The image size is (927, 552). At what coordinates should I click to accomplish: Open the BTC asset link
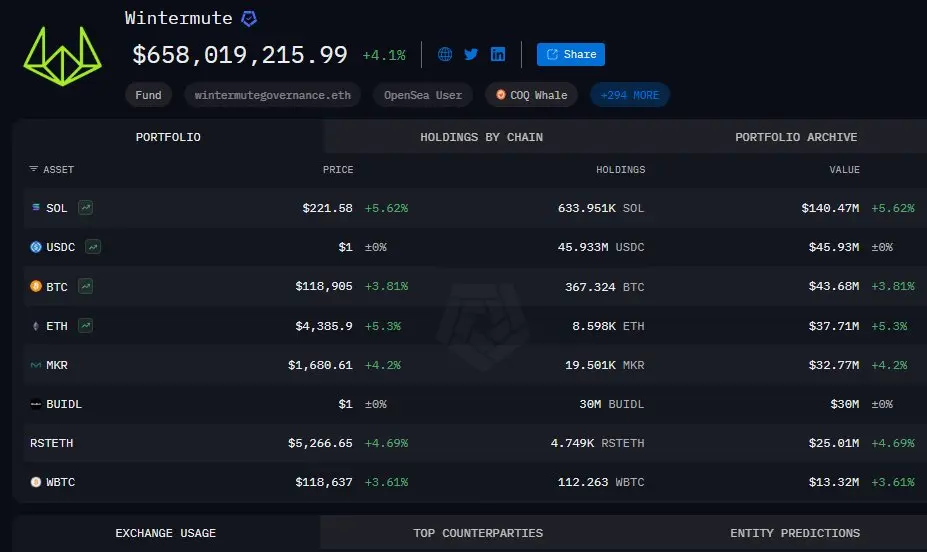click(x=57, y=287)
